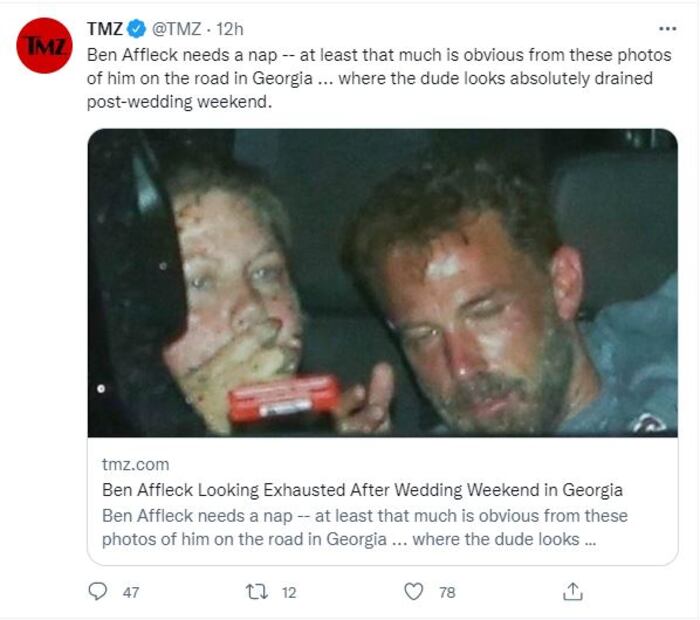
Task: Click the link card description snippet
Action: 365,527
